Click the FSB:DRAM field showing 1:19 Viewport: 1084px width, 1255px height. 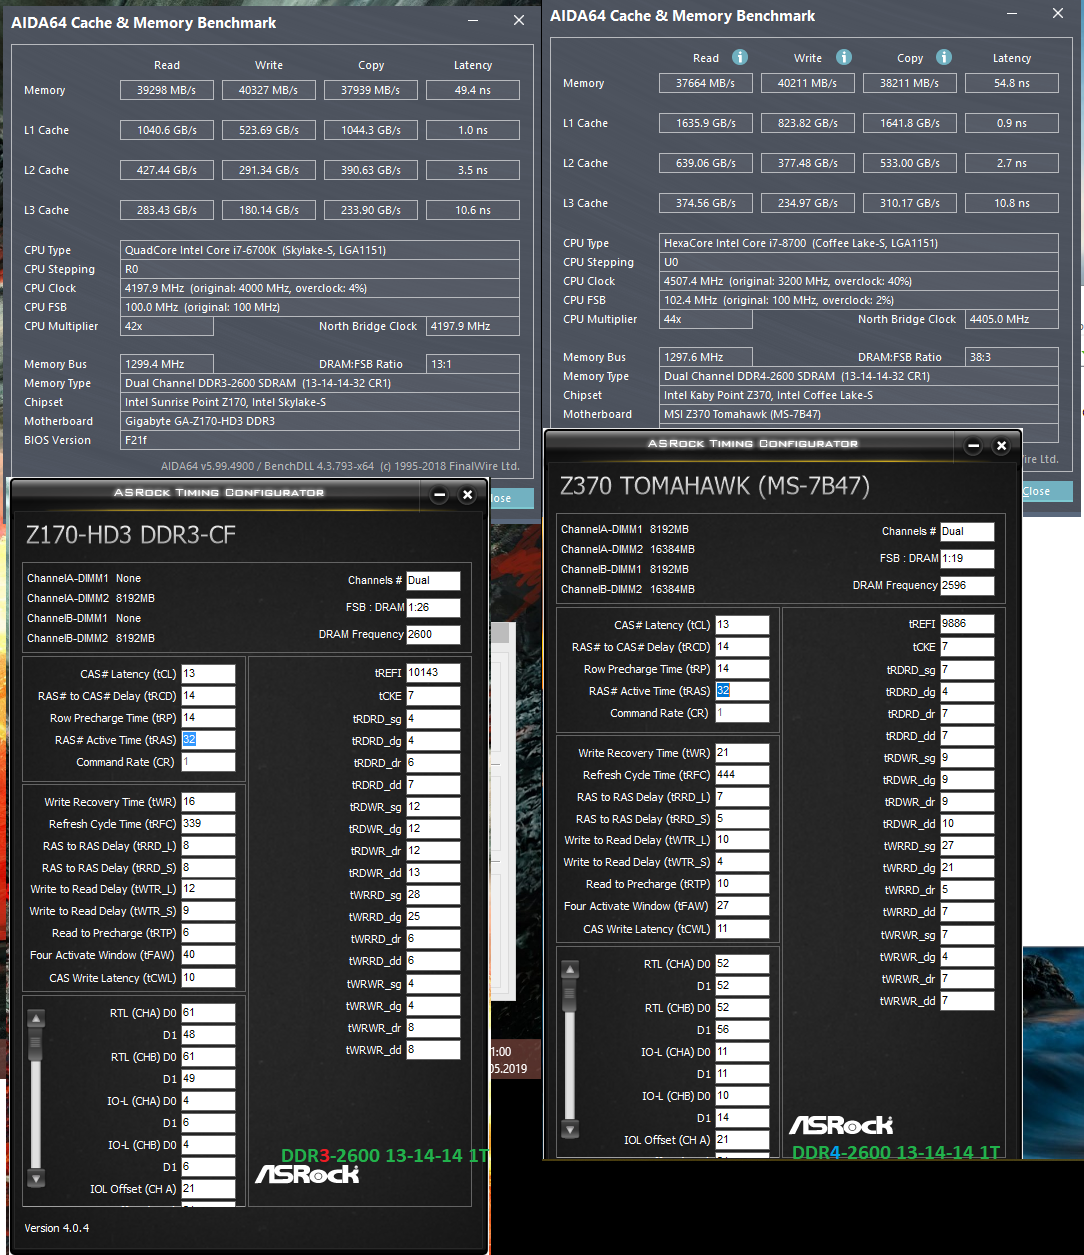tap(967, 558)
